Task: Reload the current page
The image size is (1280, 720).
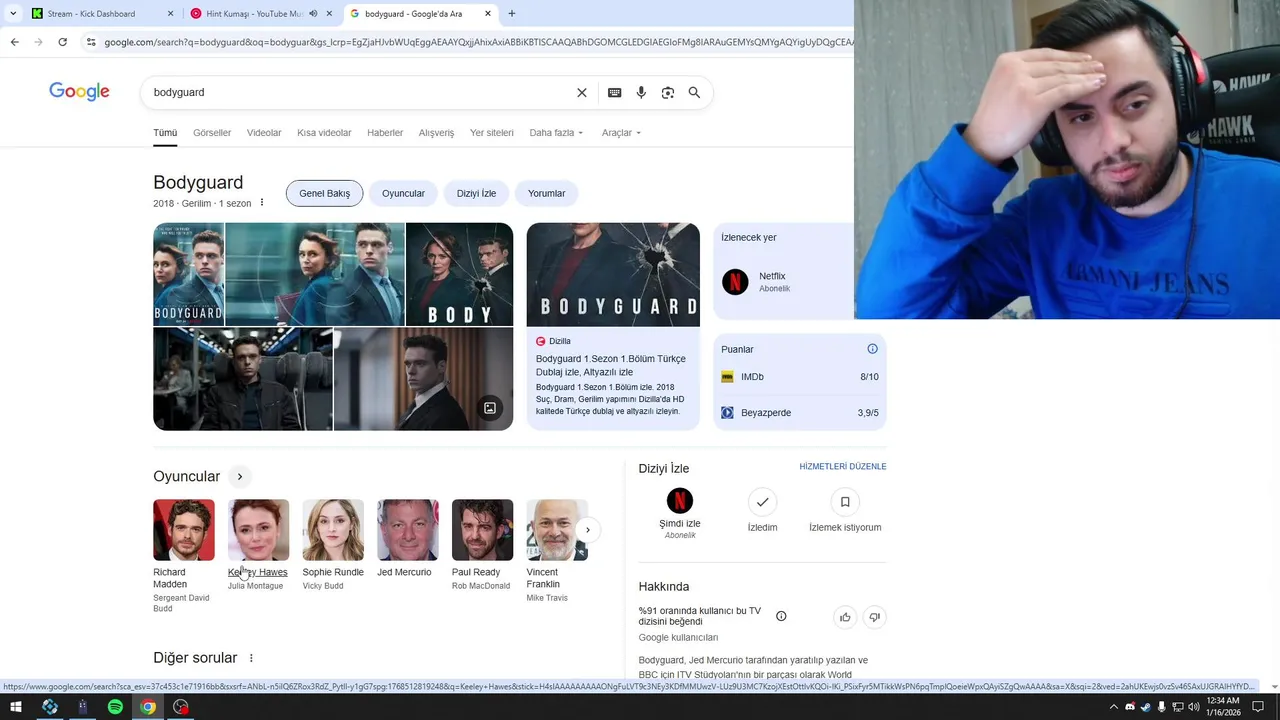Action: 62,42
